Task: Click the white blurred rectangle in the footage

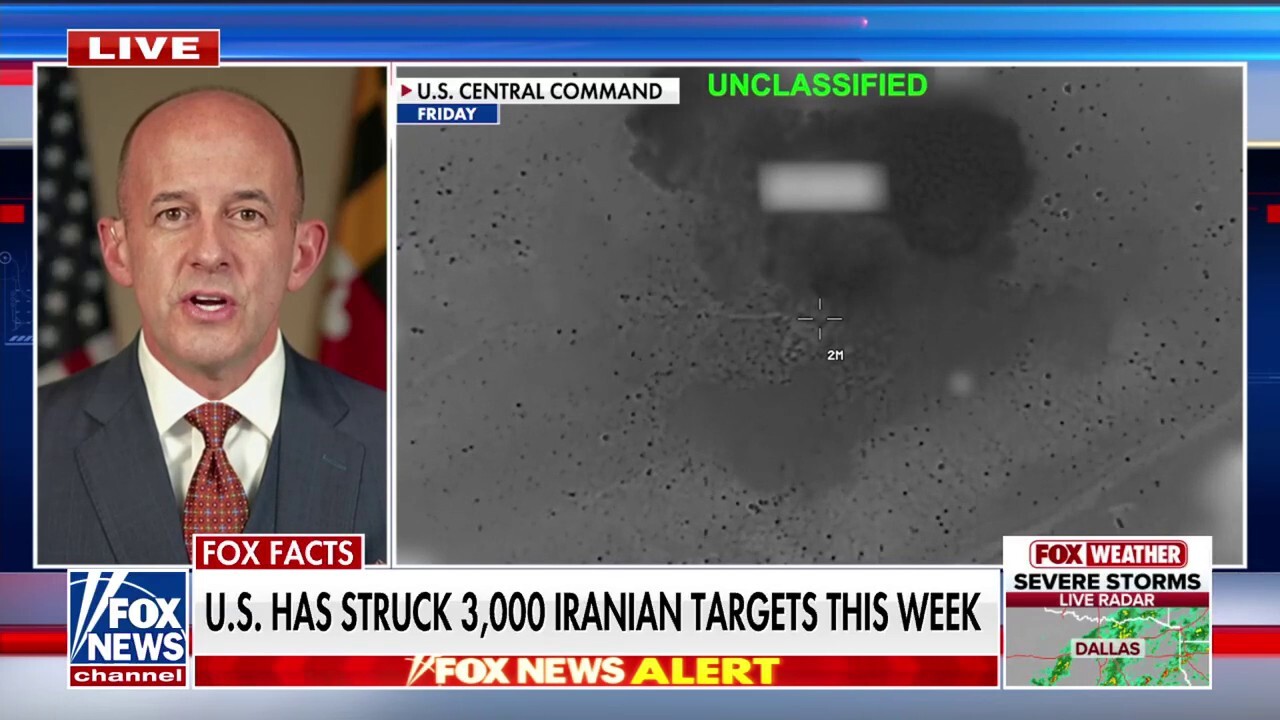Action: (823, 187)
